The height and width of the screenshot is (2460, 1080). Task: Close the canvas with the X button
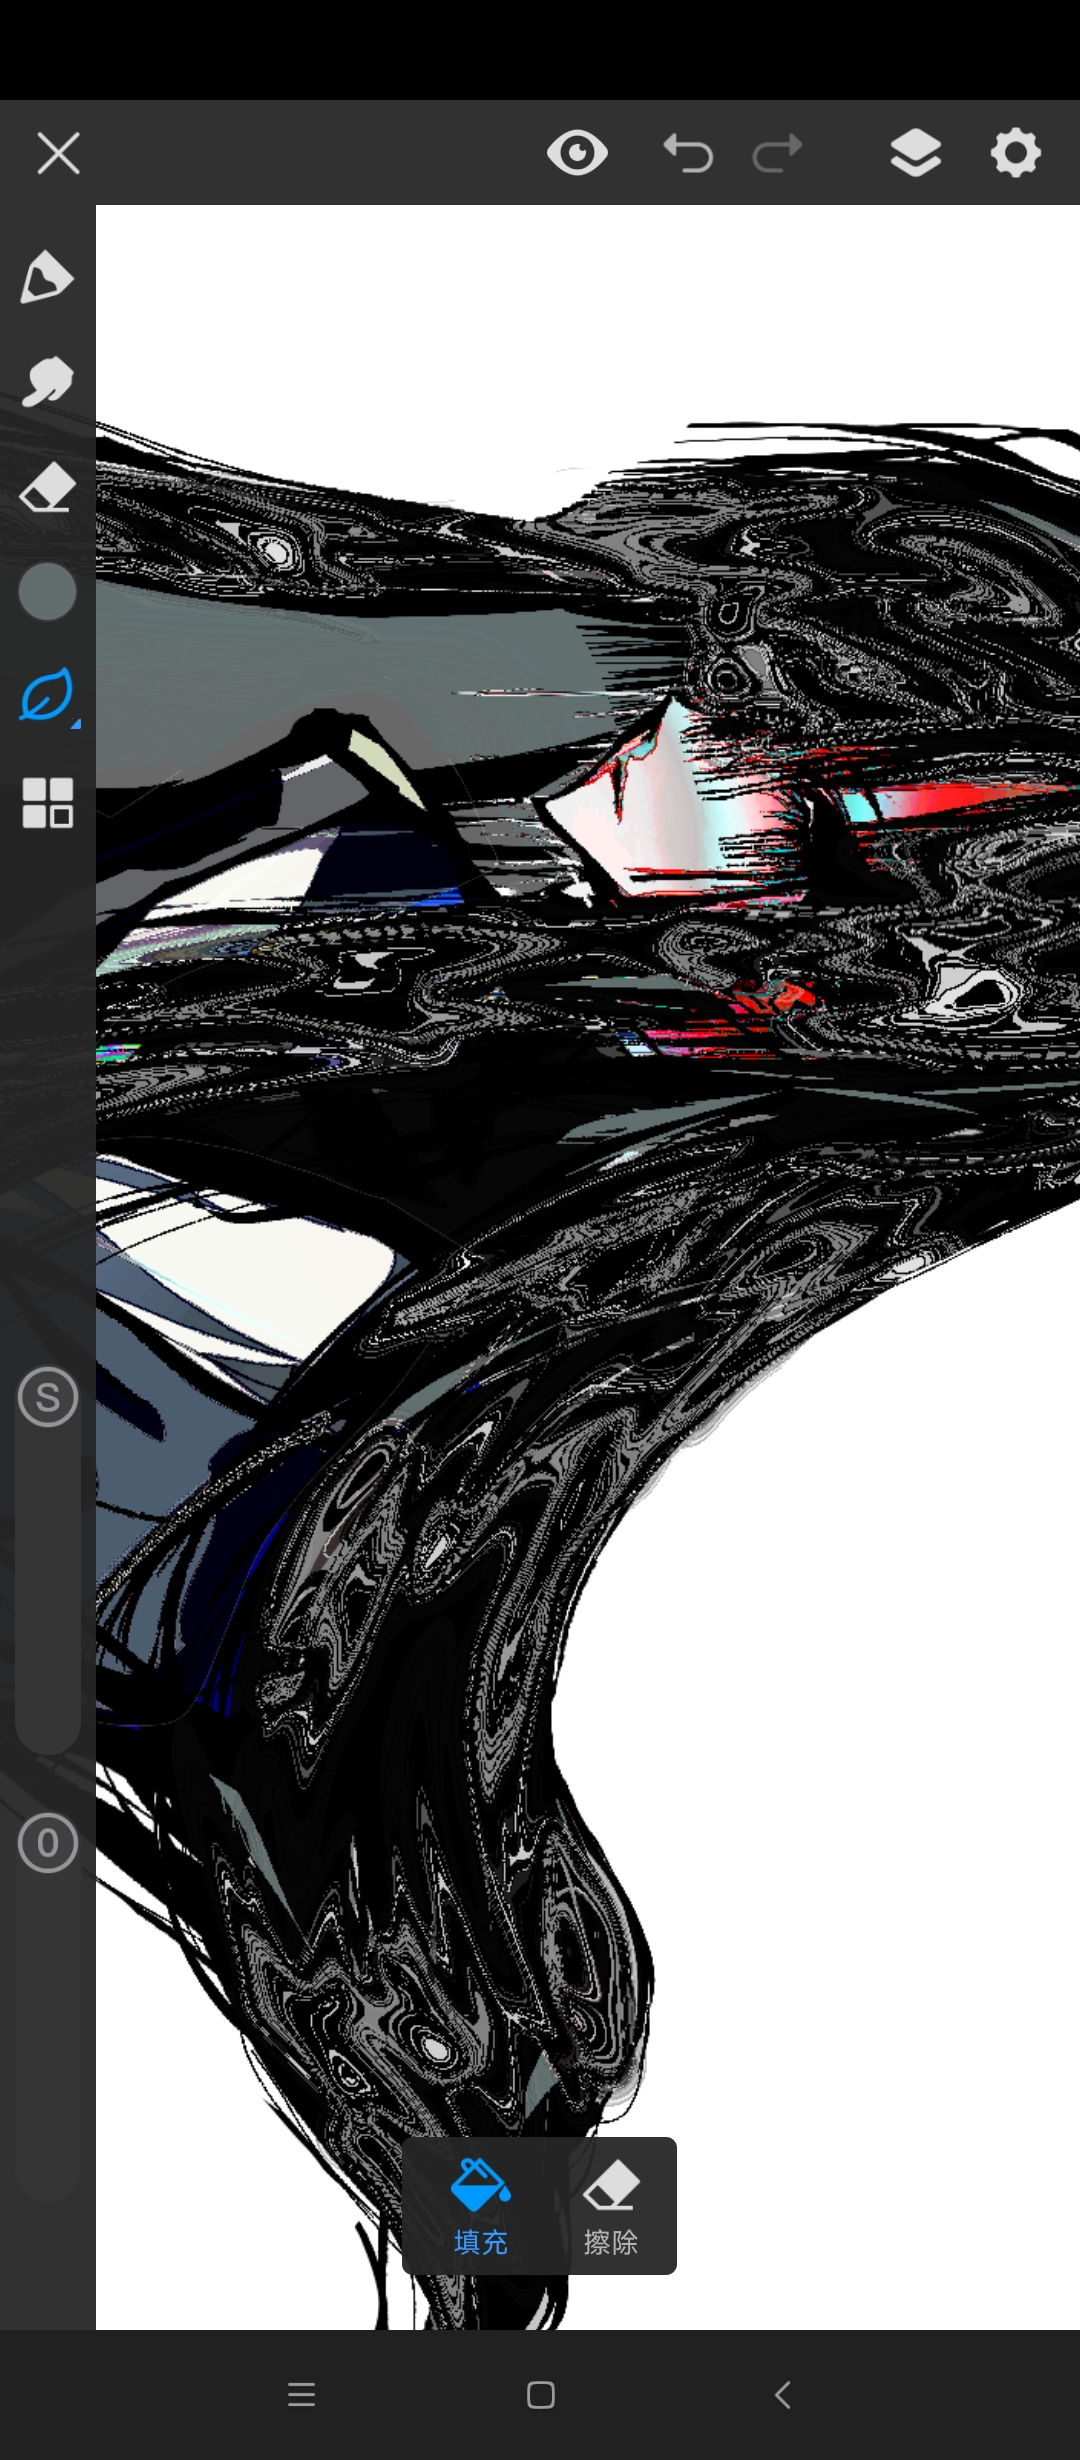pyautogui.click(x=58, y=154)
